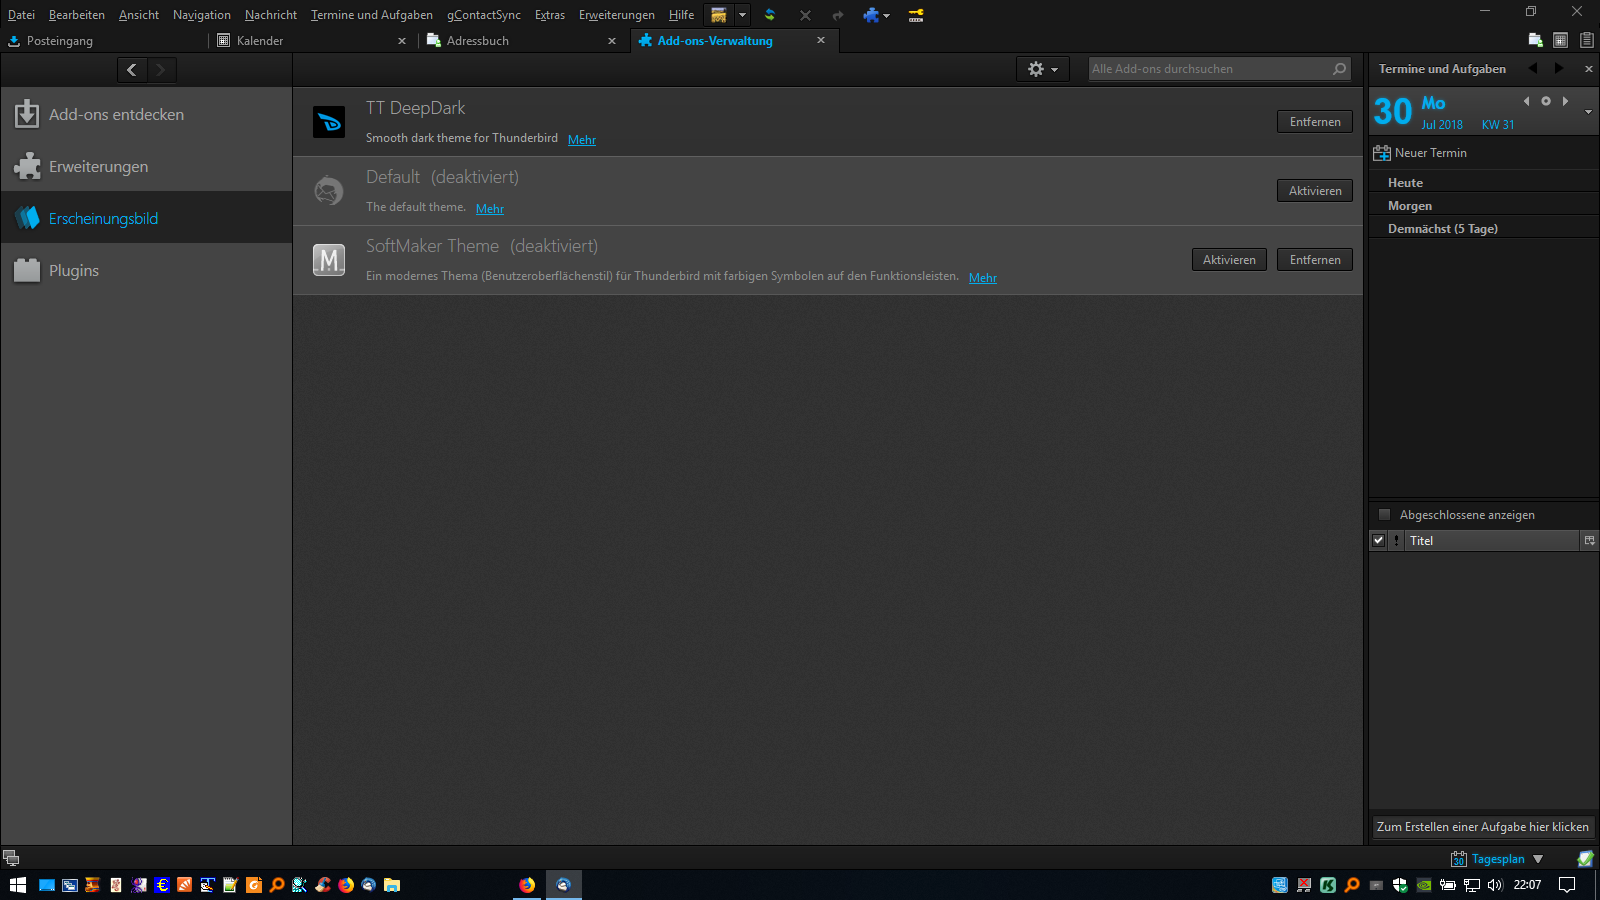Image resolution: width=1600 pixels, height=900 pixels.
Task: Close the Kalender tab
Action: [x=402, y=41]
